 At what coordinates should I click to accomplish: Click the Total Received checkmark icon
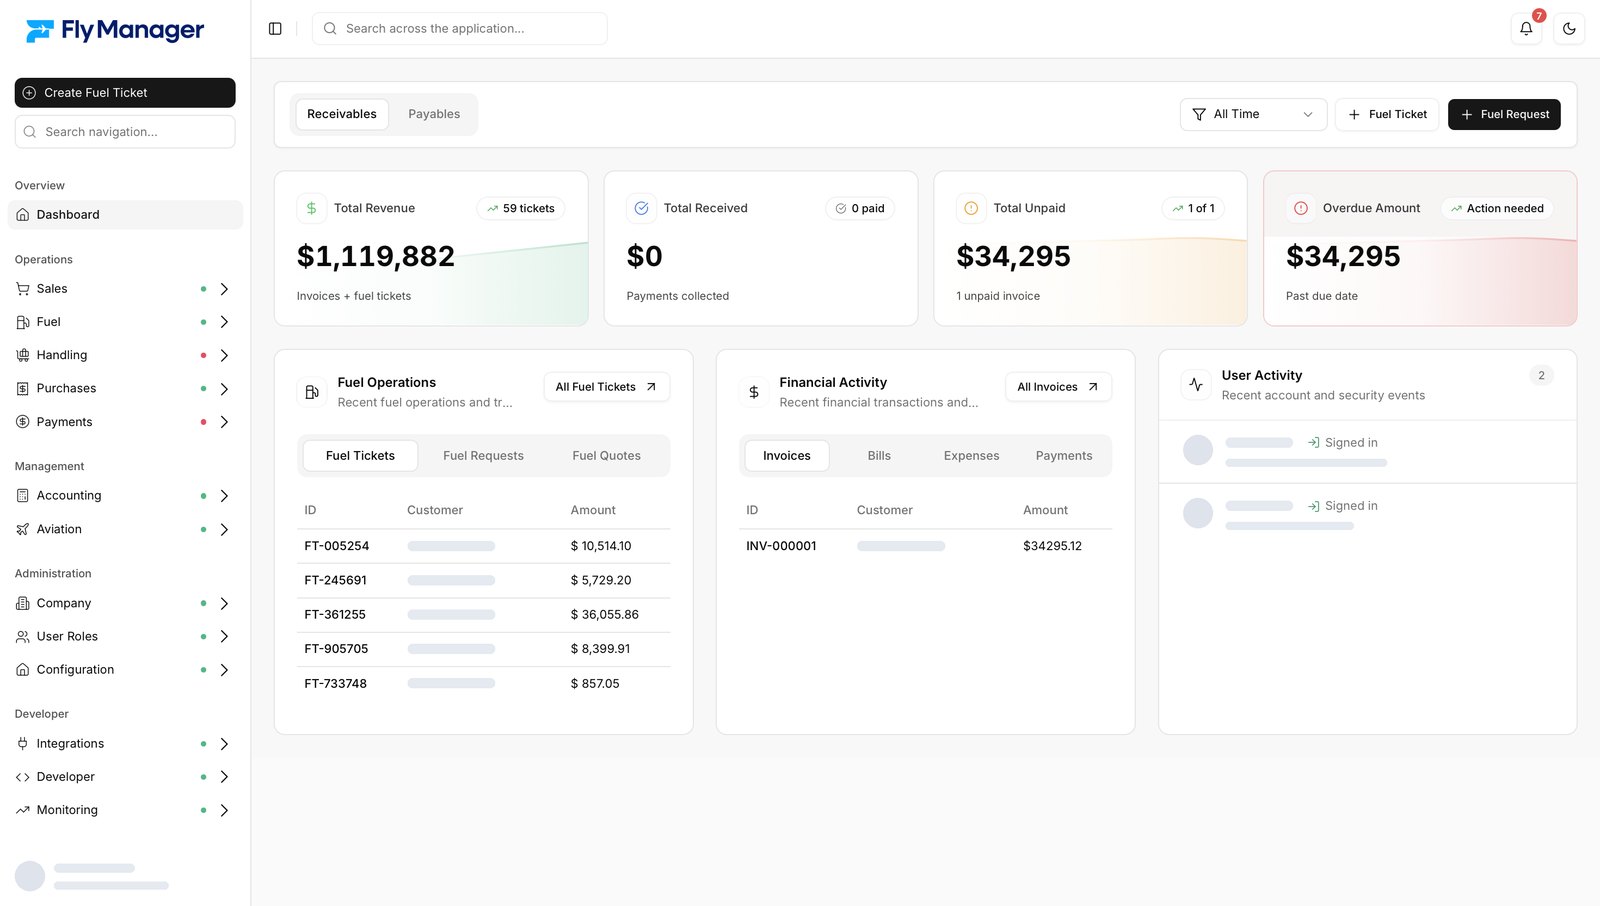(641, 208)
